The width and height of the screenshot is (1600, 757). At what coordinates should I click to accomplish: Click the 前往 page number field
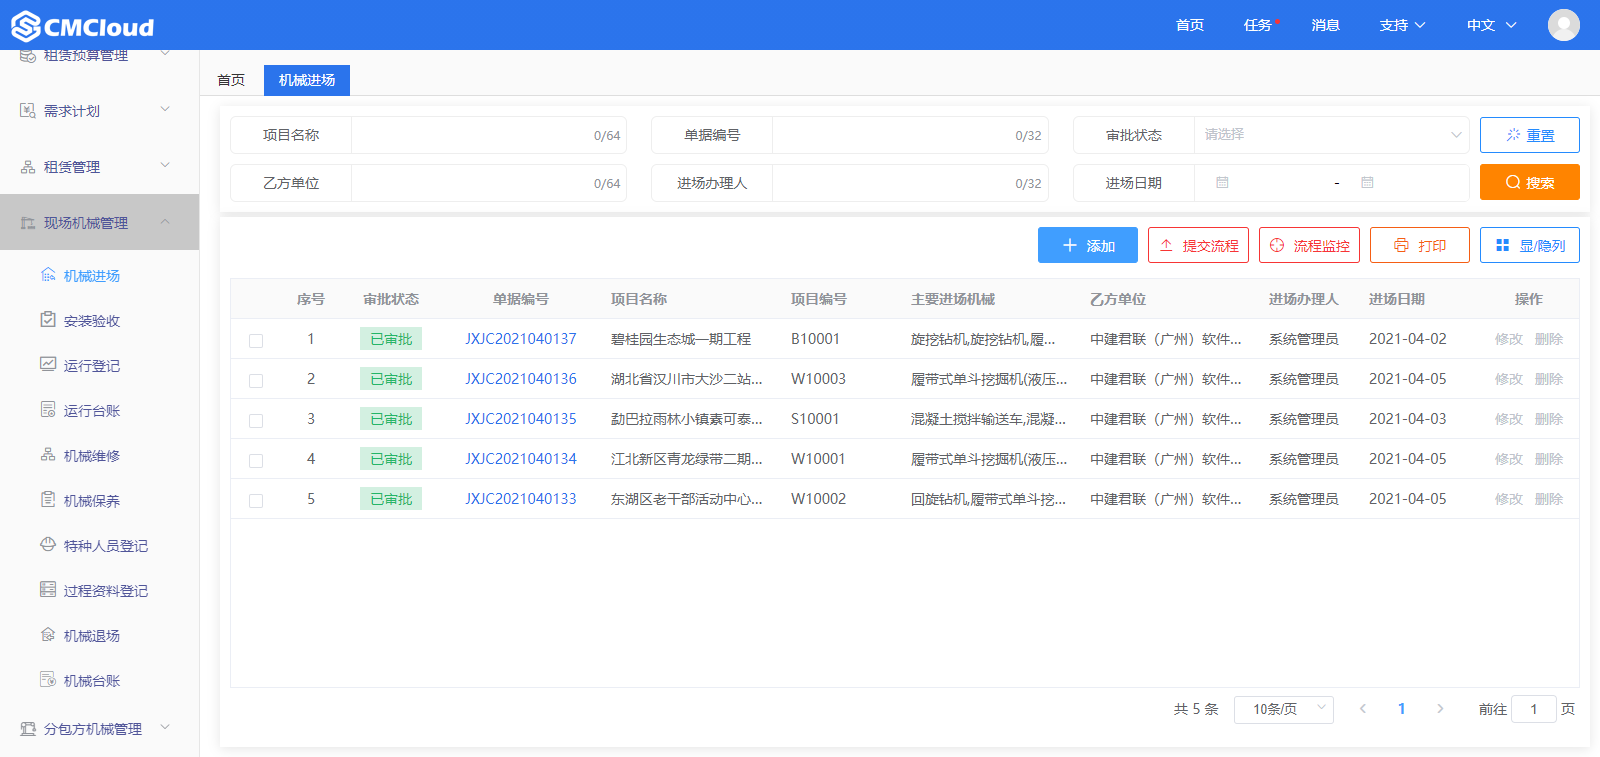(1534, 709)
